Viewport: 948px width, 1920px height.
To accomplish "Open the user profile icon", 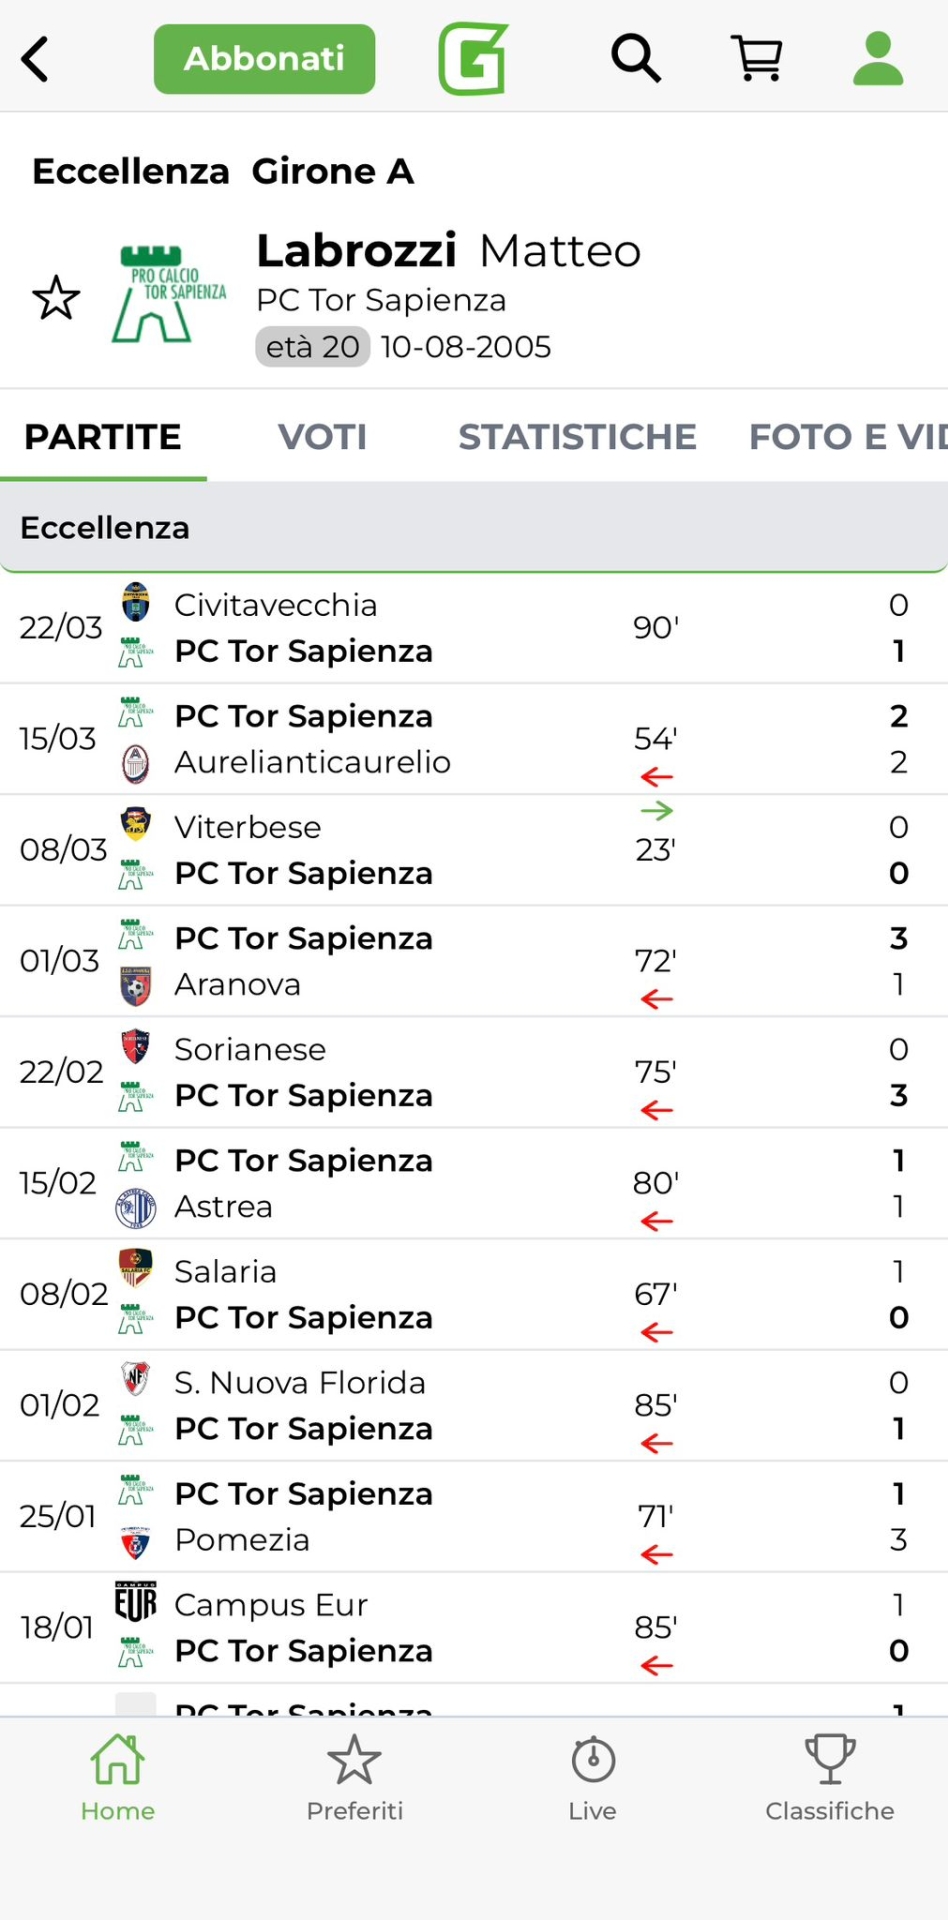I will (x=878, y=59).
